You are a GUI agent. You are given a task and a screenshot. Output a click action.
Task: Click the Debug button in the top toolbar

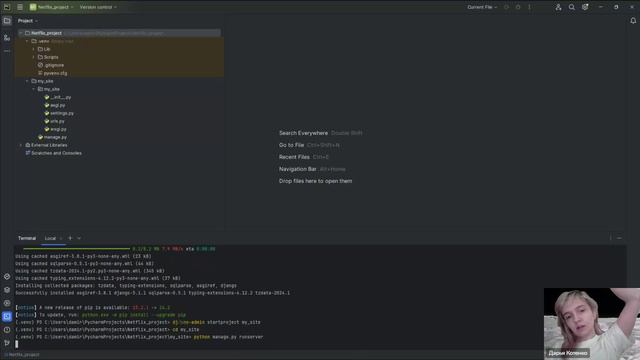click(518, 7)
